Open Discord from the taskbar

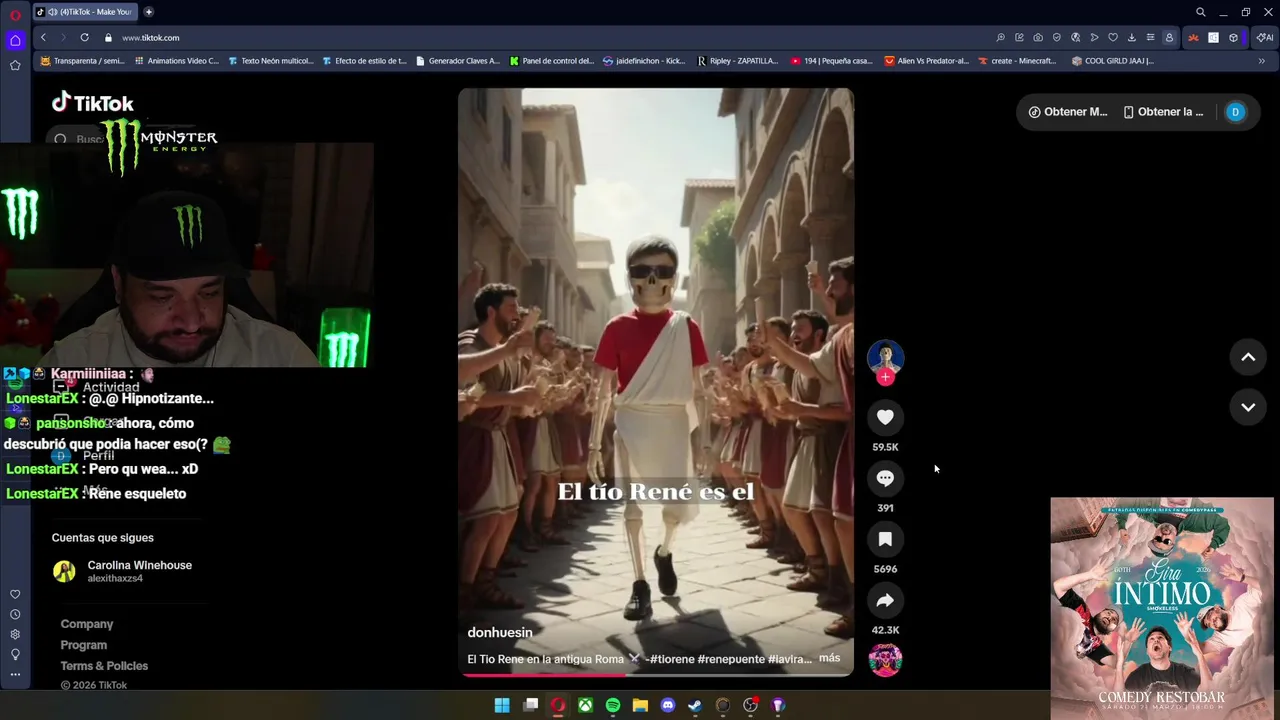click(668, 705)
